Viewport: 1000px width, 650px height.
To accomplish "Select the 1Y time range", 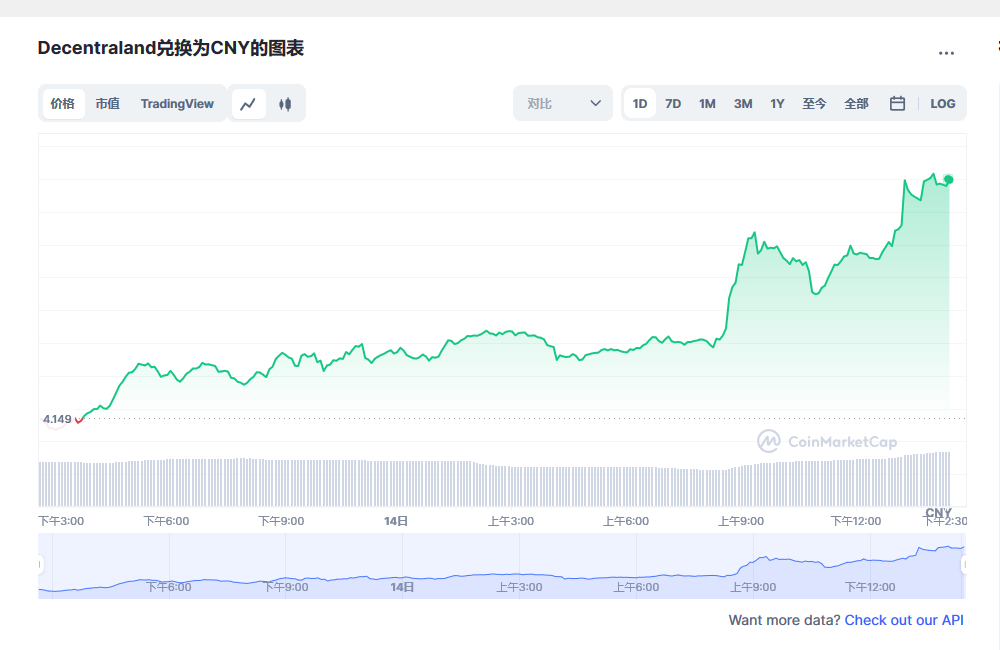I will pyautogui.click(x=777, y=103).
